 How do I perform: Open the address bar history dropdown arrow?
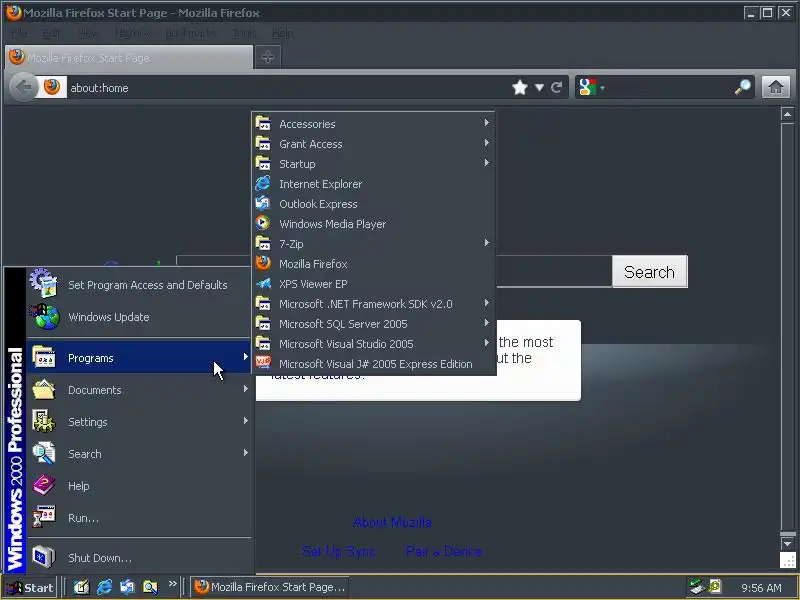coord(539,88)
